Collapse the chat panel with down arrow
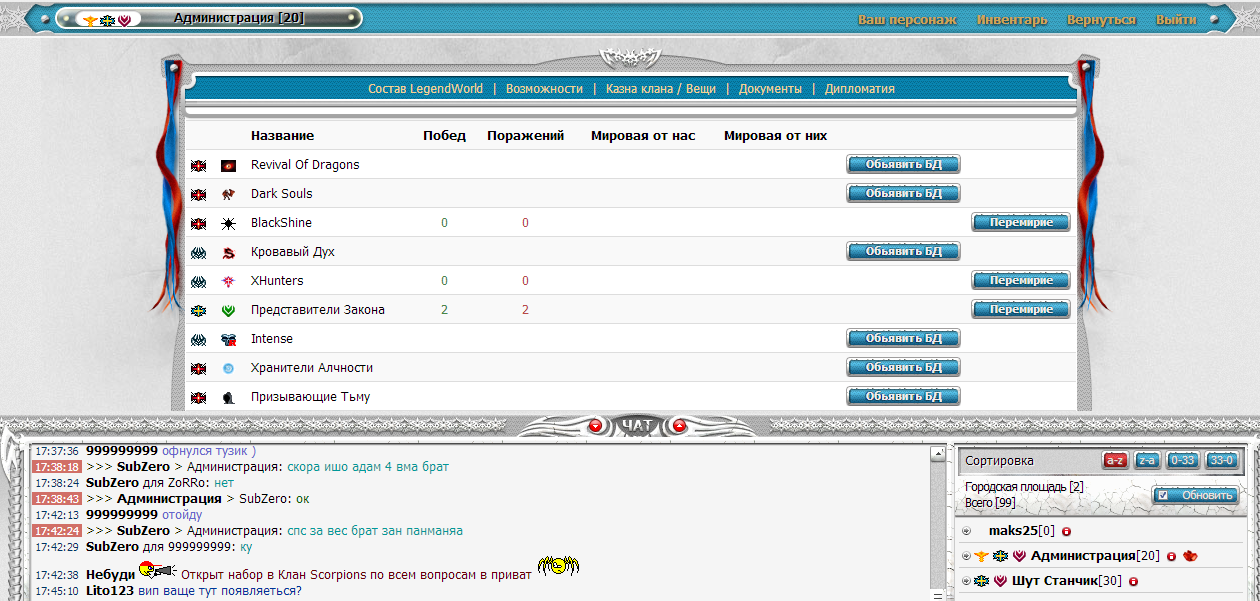The image size is (1260, 601). (x=596, y=426)
